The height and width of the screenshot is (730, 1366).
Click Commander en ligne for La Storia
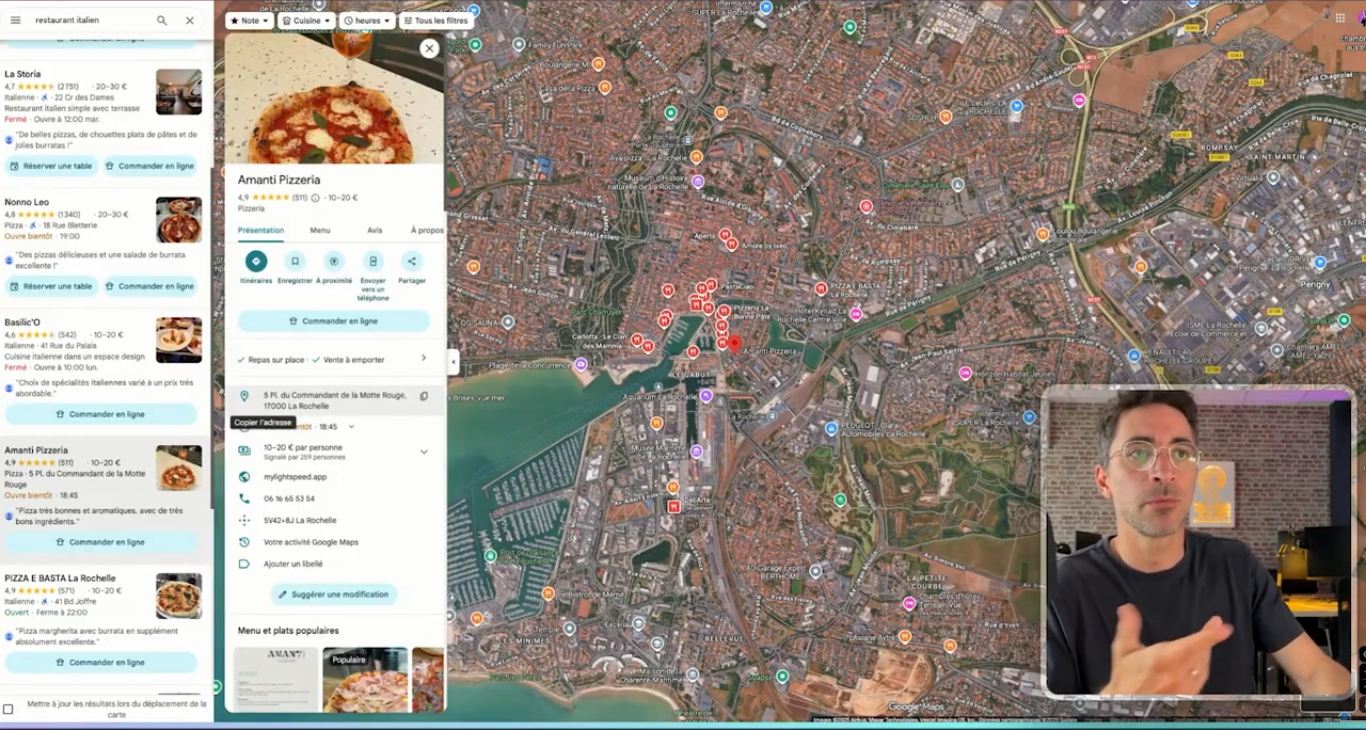pos(150,166)
